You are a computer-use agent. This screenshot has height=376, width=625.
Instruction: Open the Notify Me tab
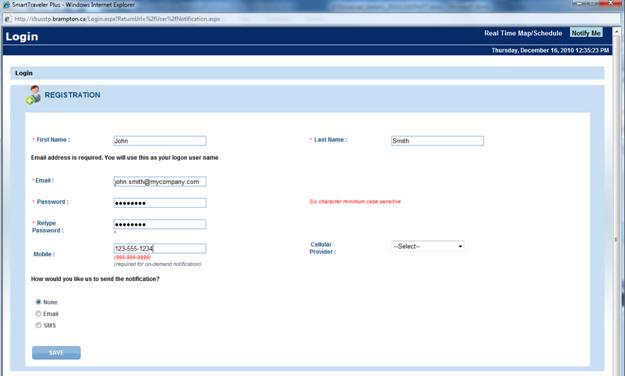[x=586, y=33]
